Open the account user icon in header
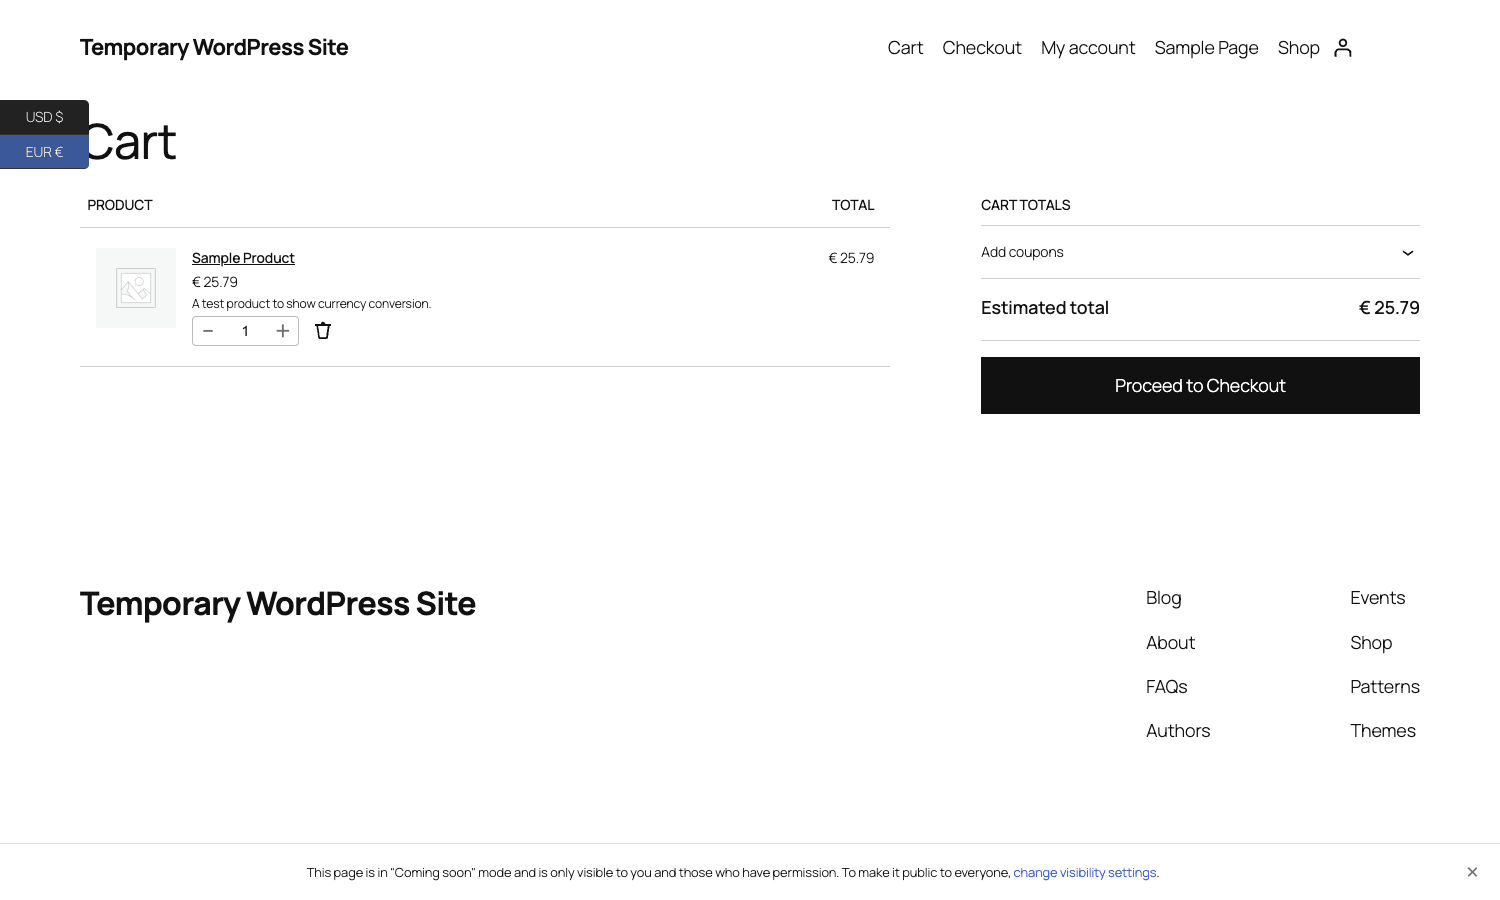The image size is (1500, 900). tap(1343, 48)
